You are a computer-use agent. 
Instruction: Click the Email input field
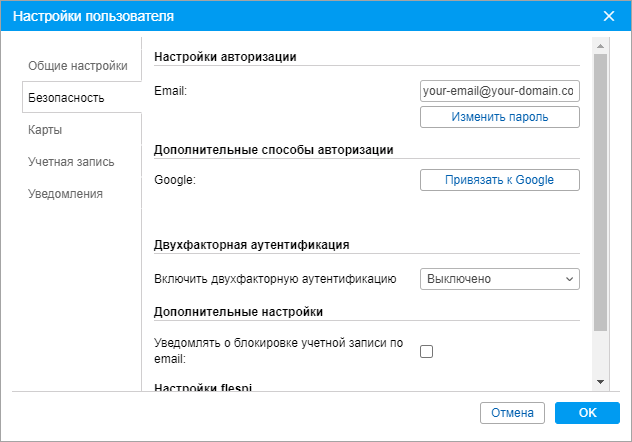pyautogui.click(x=499, y=91)
